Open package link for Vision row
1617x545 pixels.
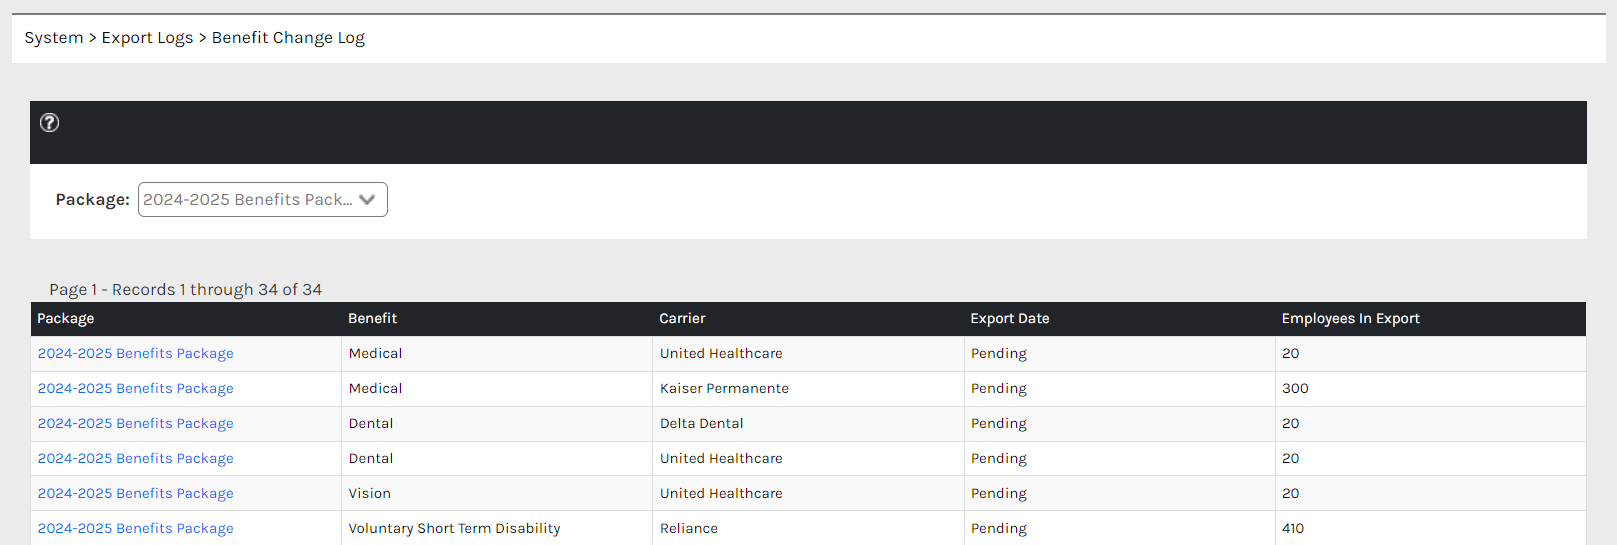click(136, 494)
